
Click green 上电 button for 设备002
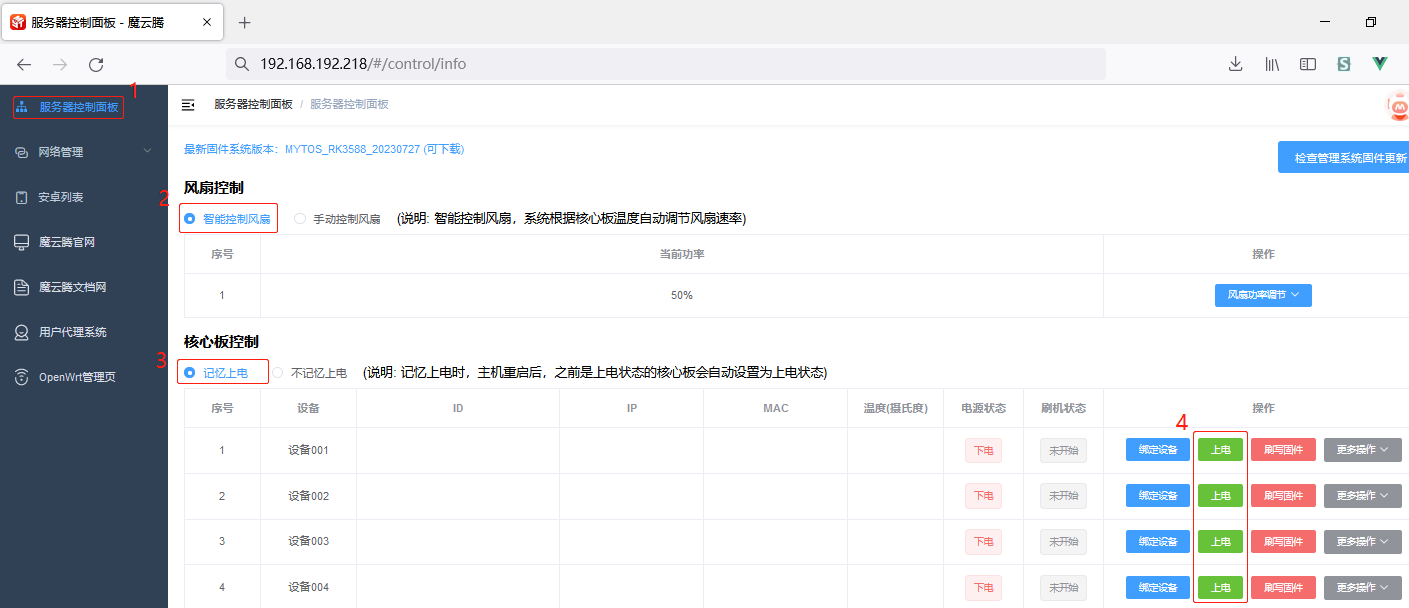pos(1220,496)
